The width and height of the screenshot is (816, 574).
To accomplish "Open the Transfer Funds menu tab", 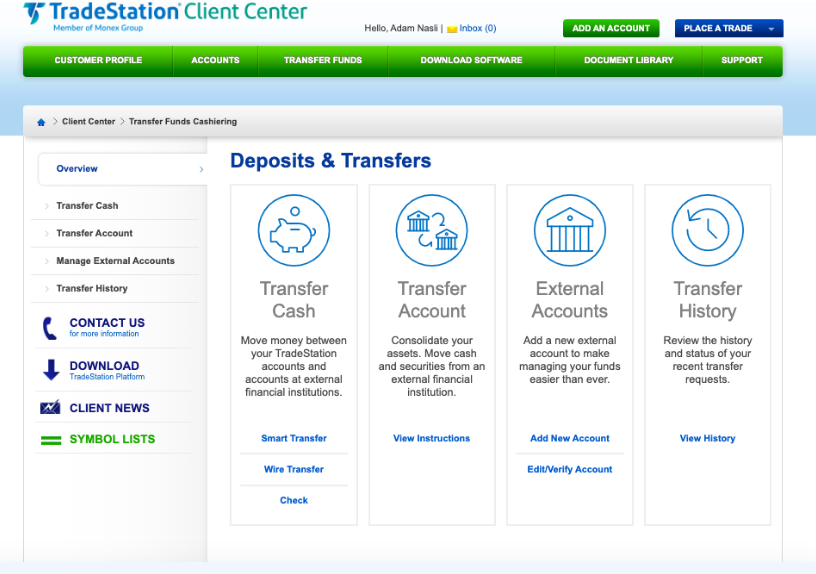I will click(322, 60).
